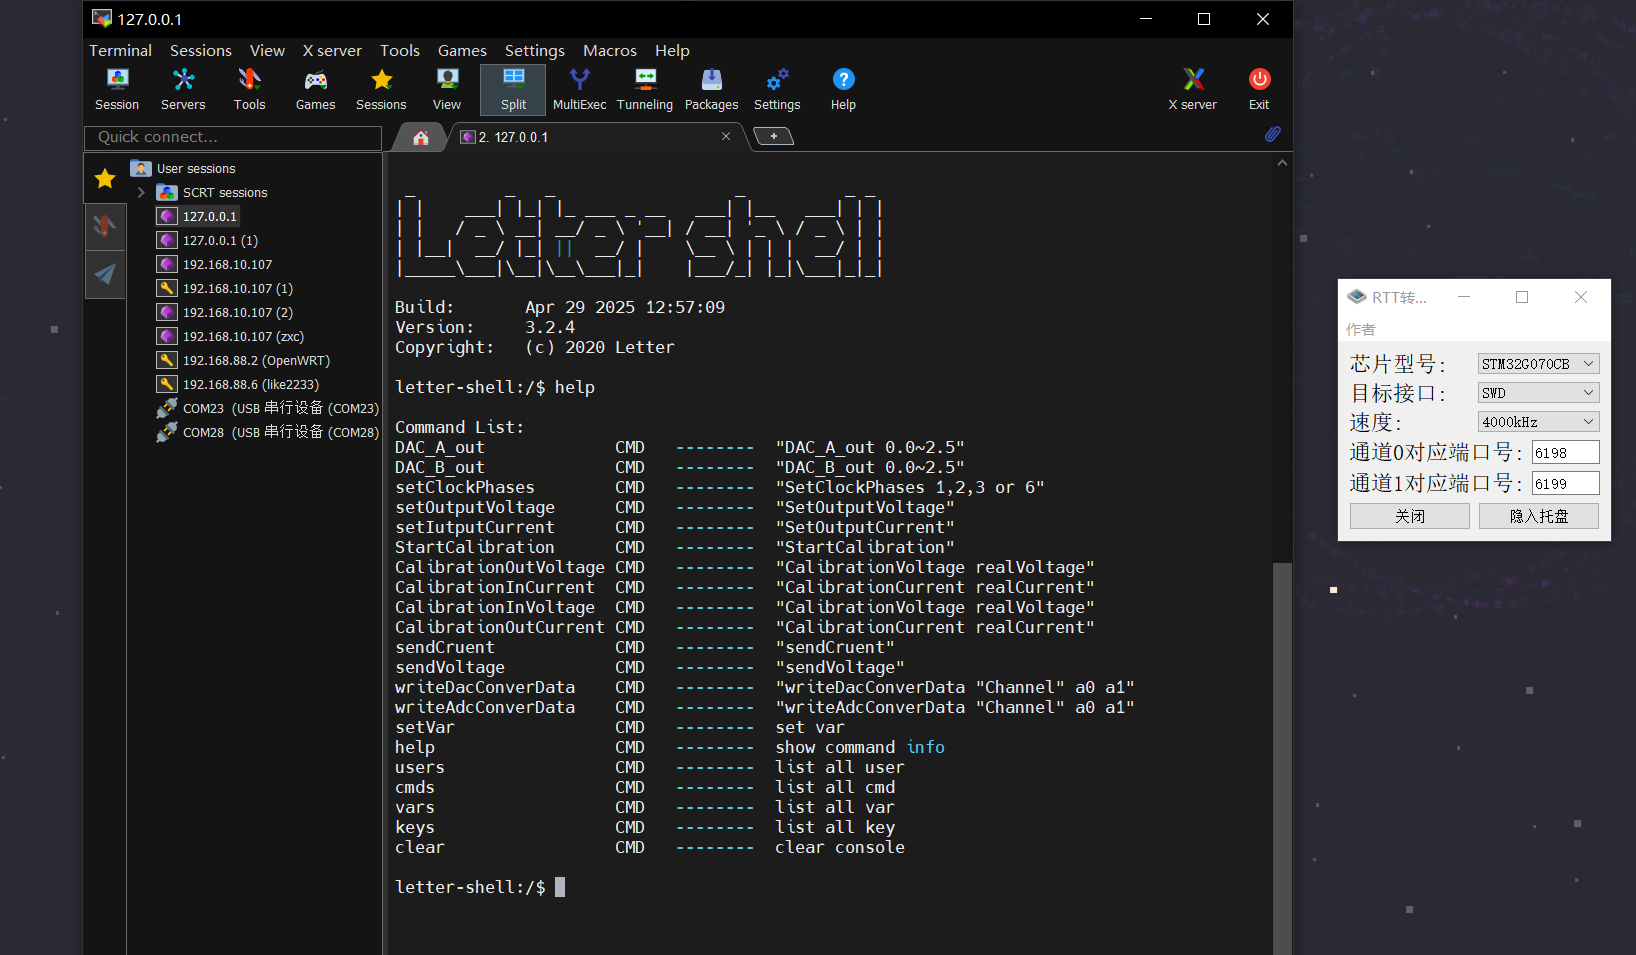The width and height of the screenshot is (1636, 955).
Task: Click the paperclip attach icon
Action: [1272, 134]
